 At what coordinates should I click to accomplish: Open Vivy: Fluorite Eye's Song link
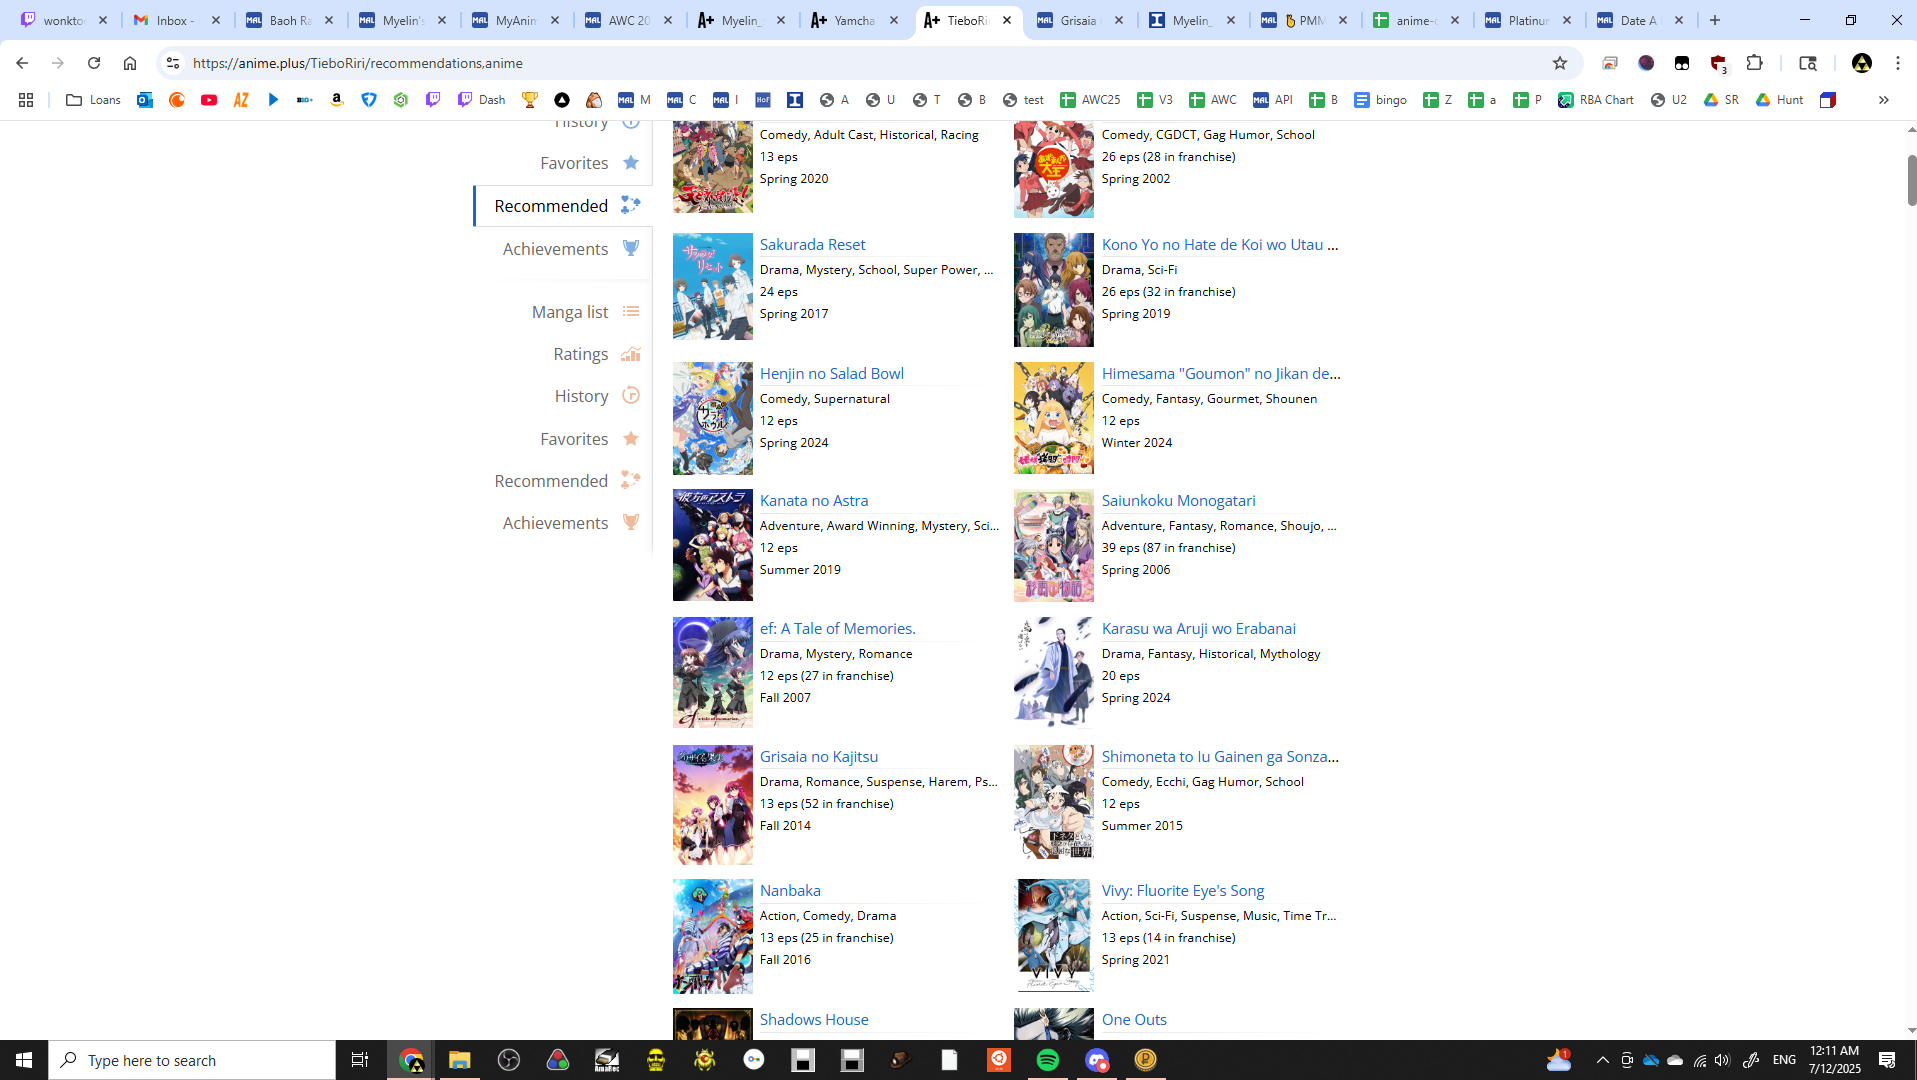[1183, 891]
